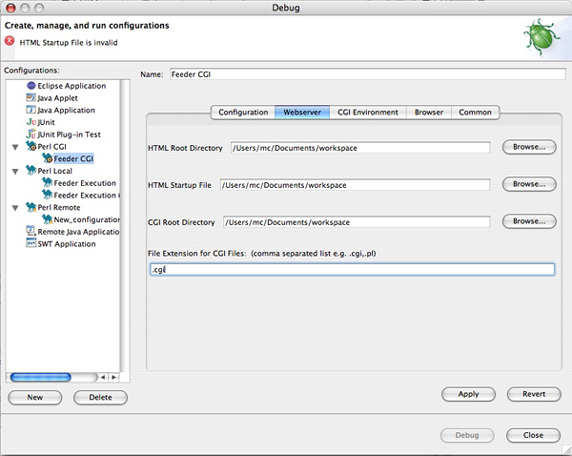Collapse the Perl Local tree node
This screenshot has height=456, width=572.
15,171
